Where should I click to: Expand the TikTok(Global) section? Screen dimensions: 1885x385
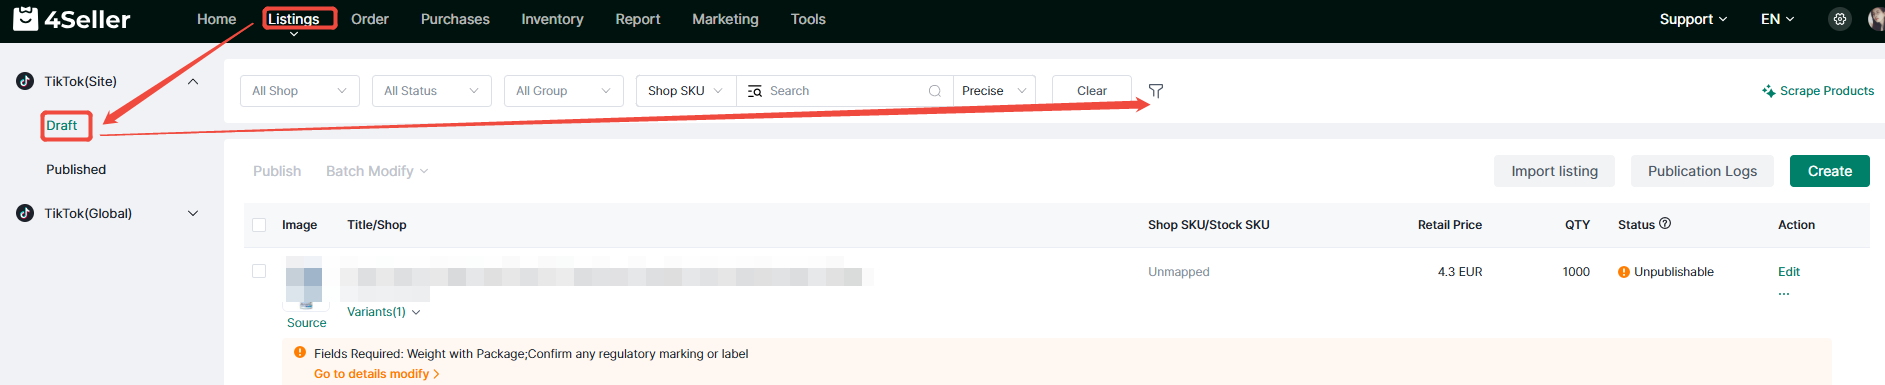click(x=193, y=213)
